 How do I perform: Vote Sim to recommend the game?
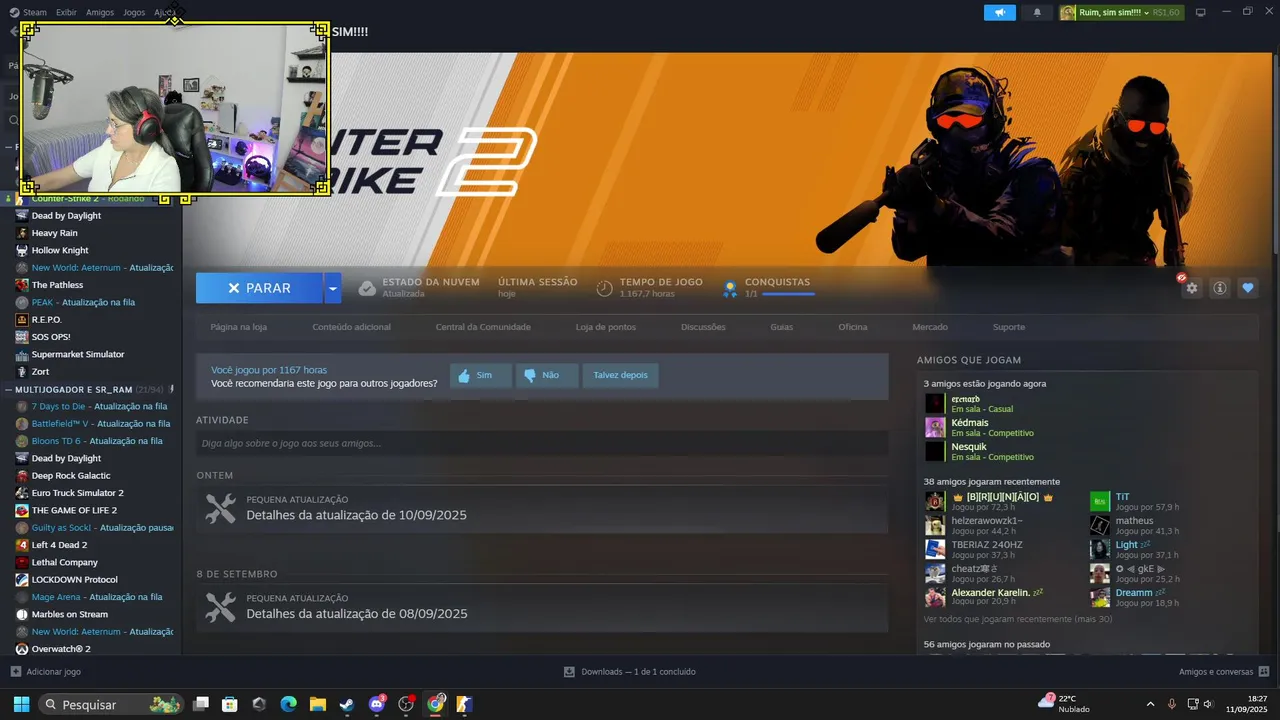tap(481, 376)
